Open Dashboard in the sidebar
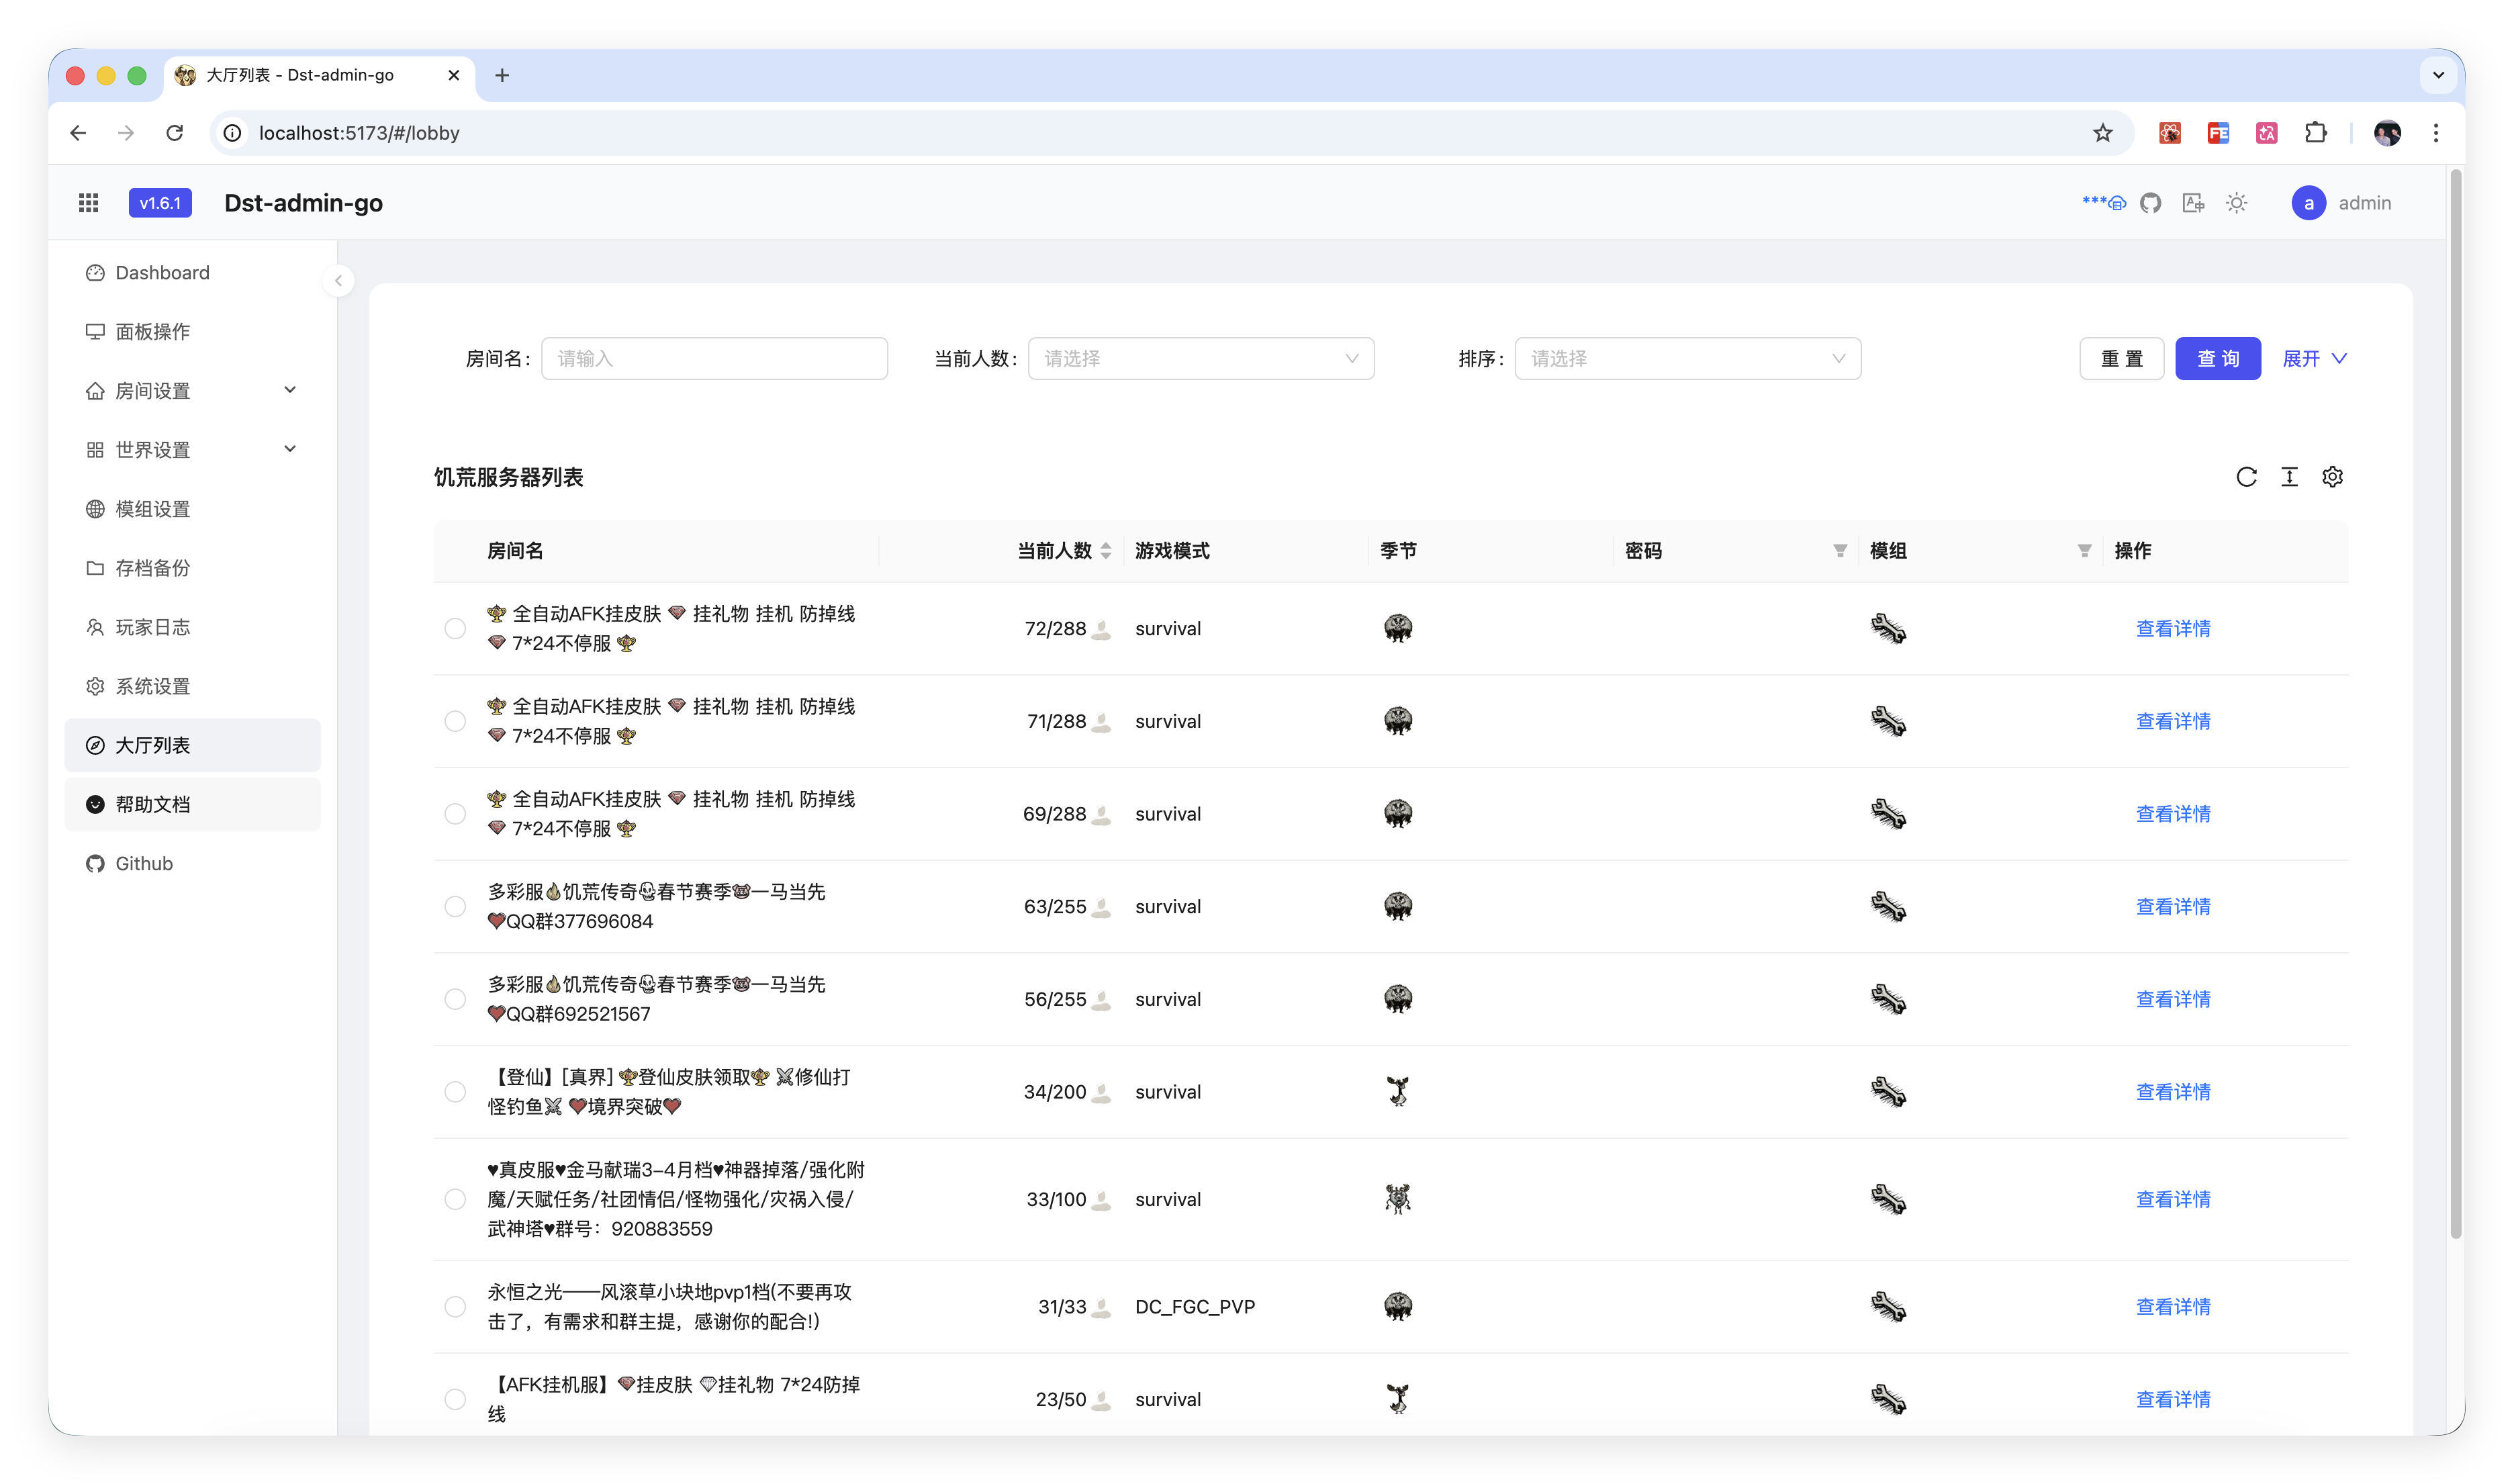The image size is (2514, 1484). coord(192,273)
